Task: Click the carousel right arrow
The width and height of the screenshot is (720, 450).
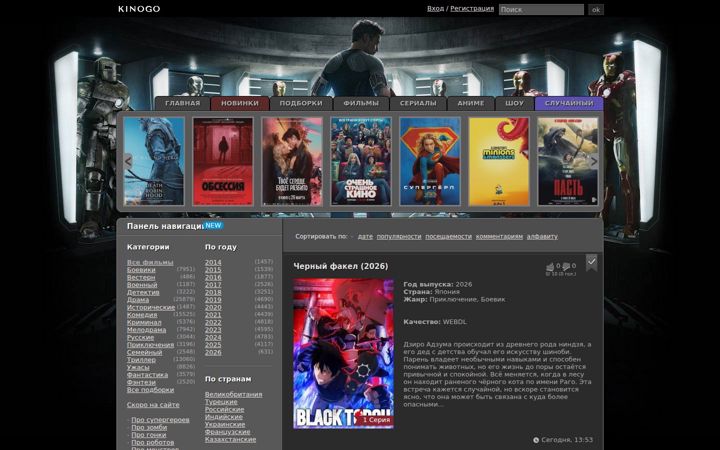Action: pyautogui.click(x=594, y=161)
